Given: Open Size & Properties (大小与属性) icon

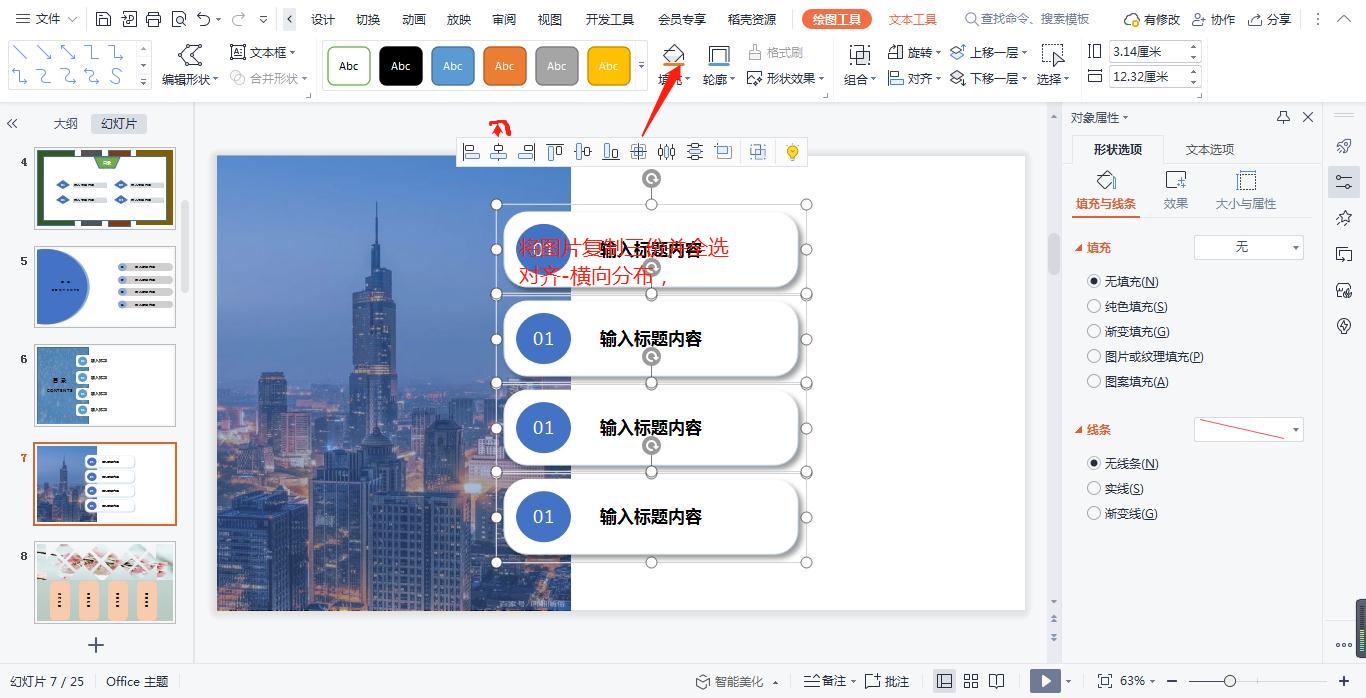Looking at the screenshot, I should pos(1246,181).
